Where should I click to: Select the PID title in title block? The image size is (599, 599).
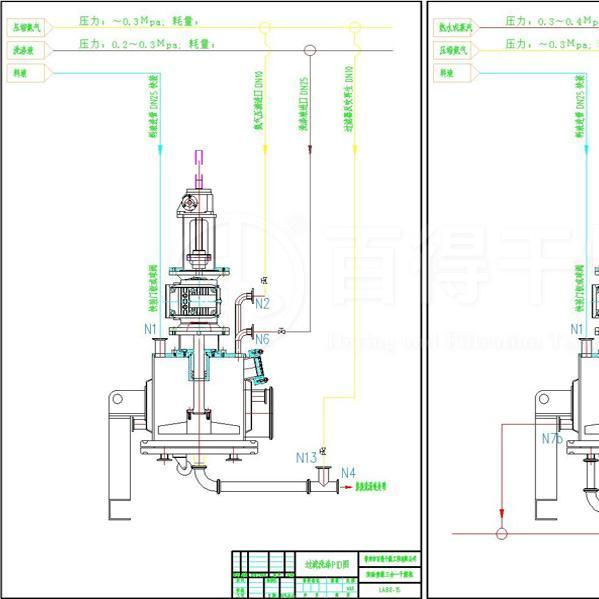point(327,564)
